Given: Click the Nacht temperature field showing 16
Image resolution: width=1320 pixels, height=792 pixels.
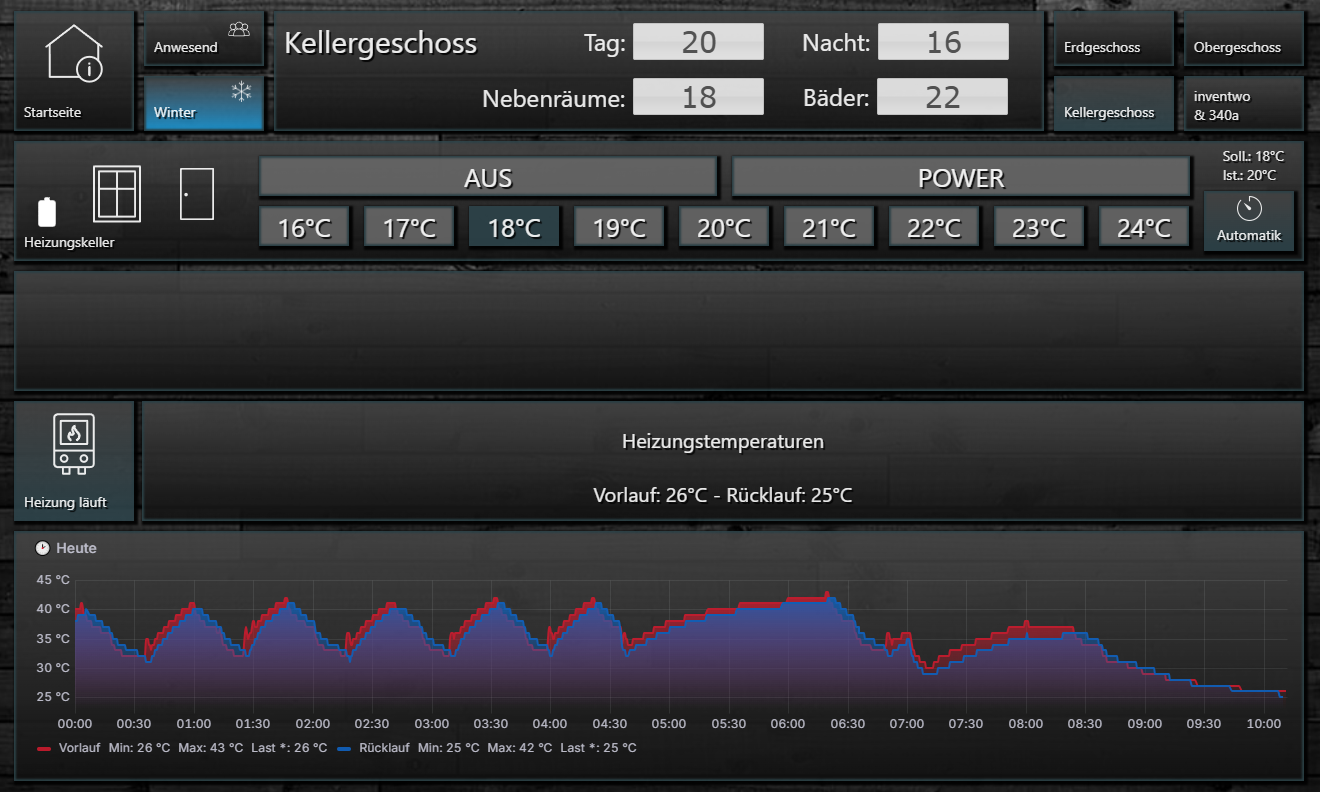Looking at the screenshot, I should (943, 42).
